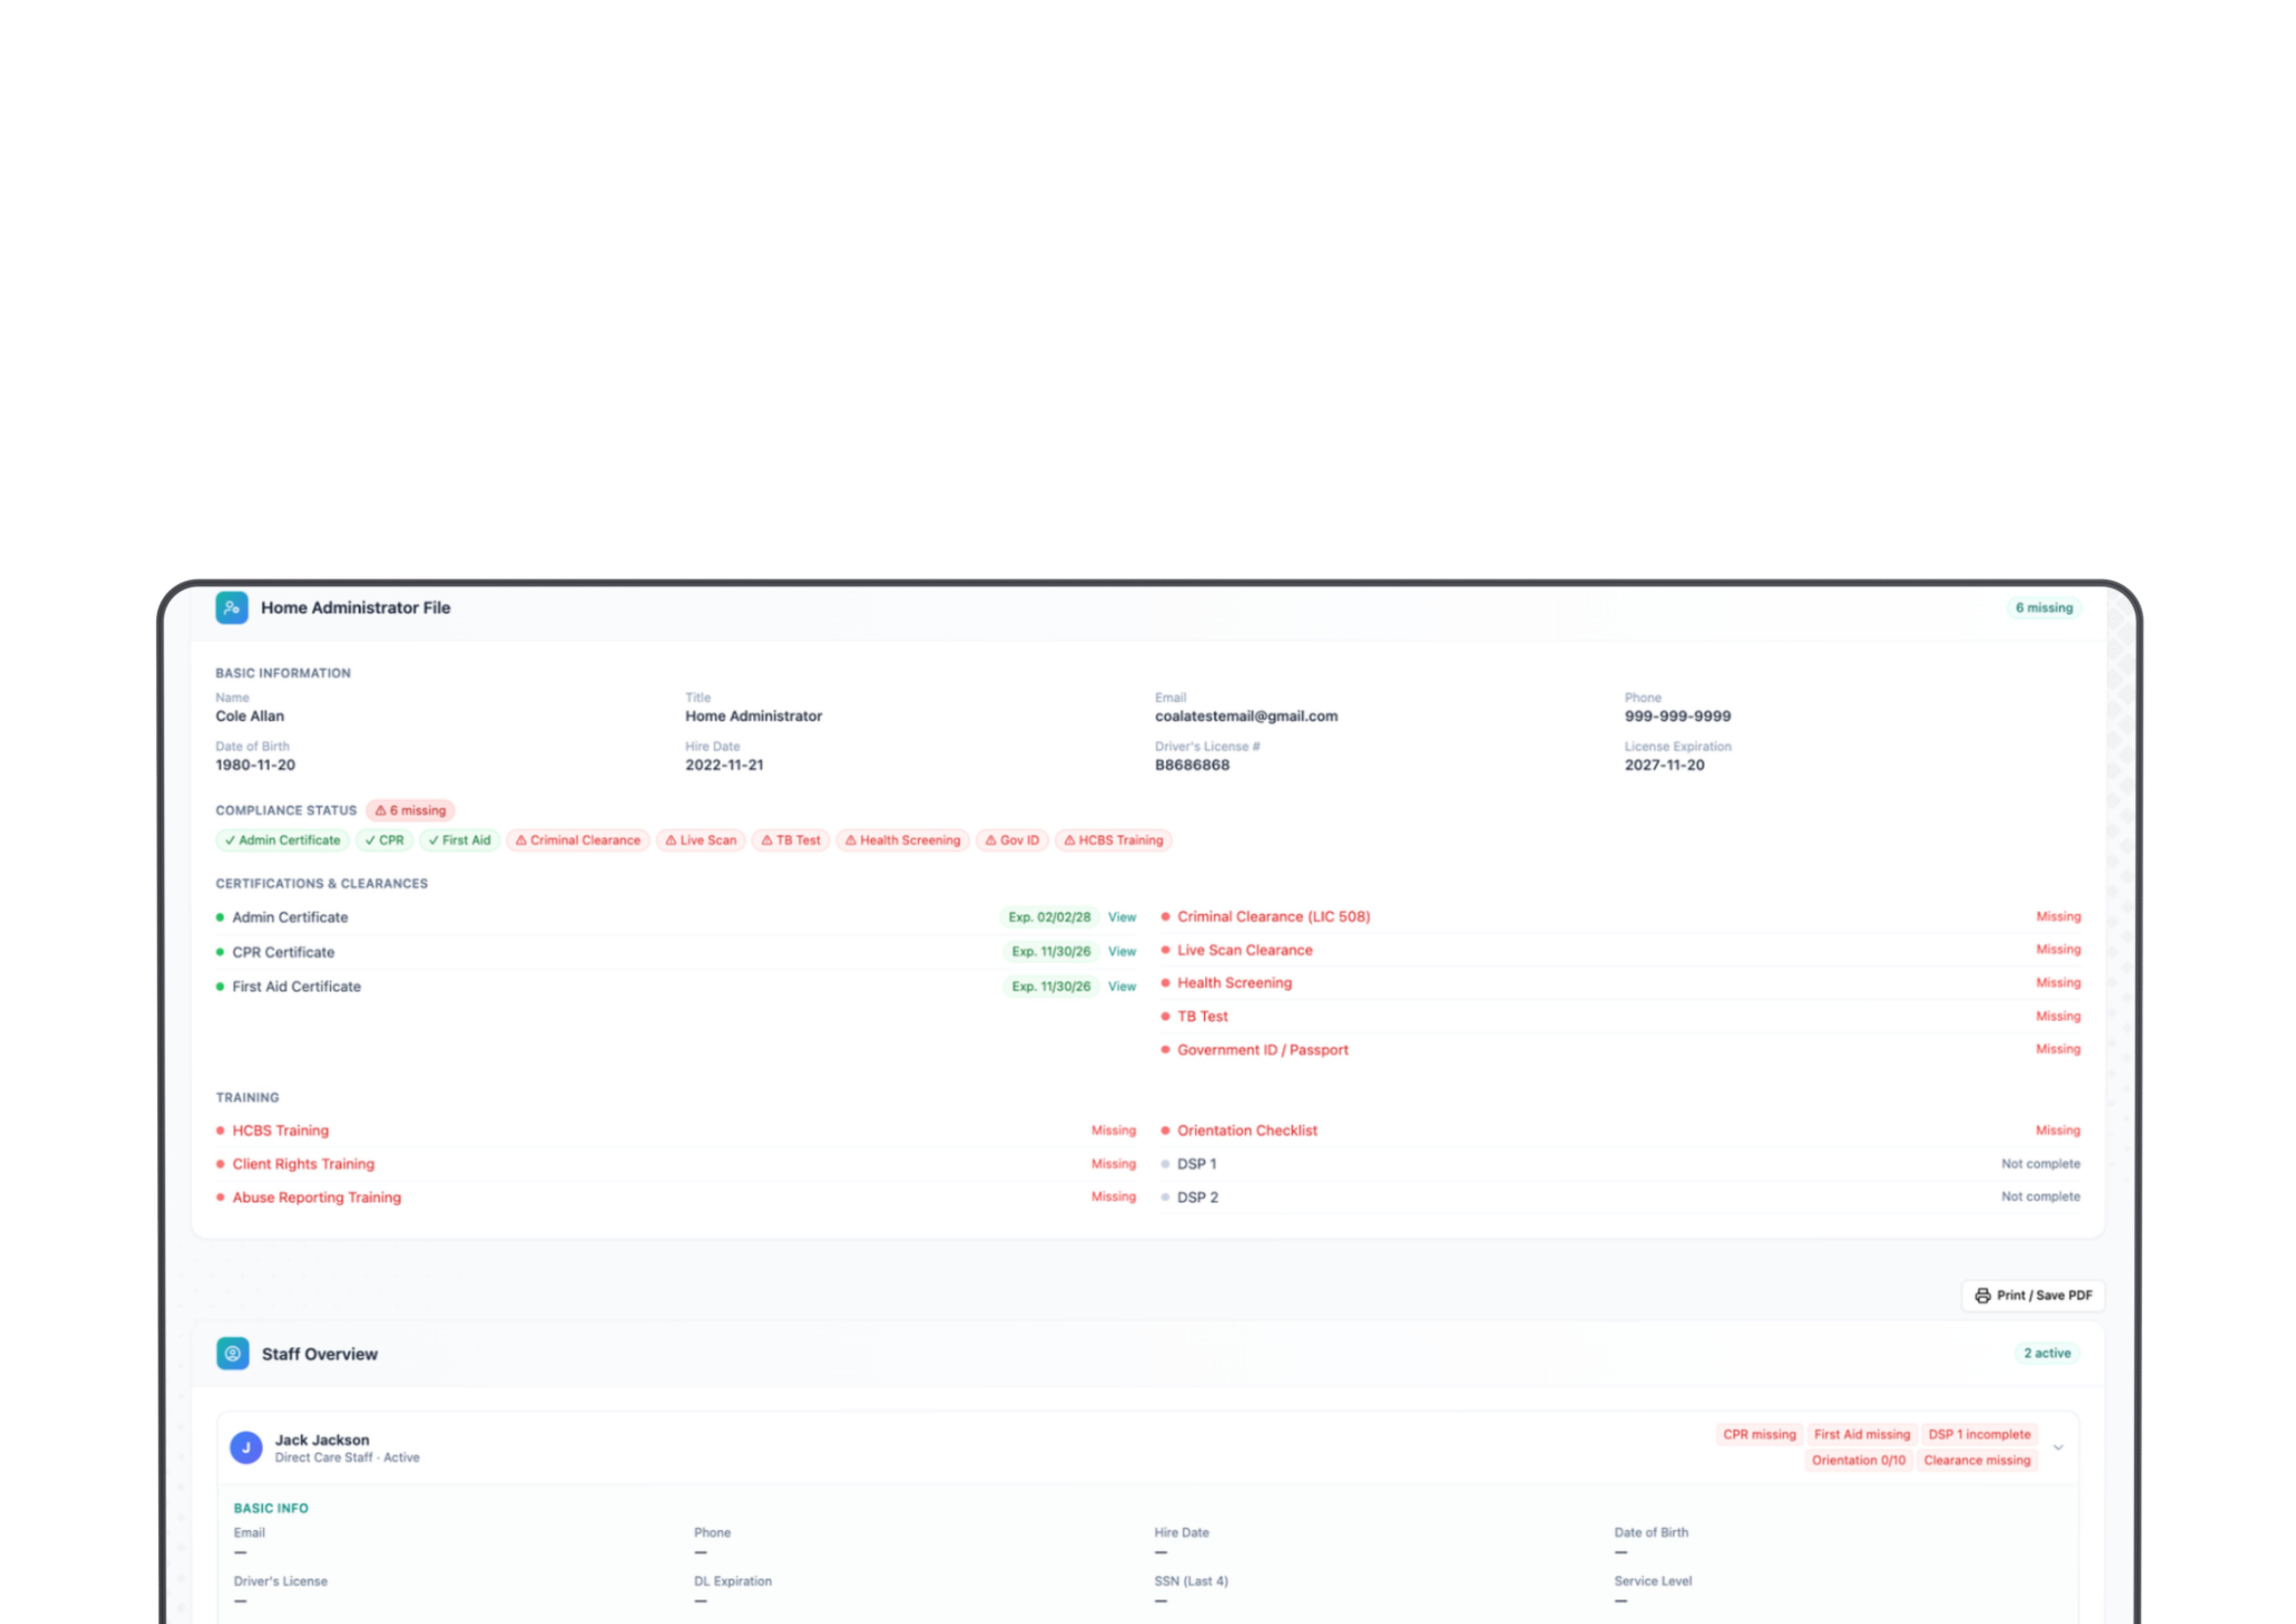Click the phone number 999-999-9999
The image size is (2296, 1624).
click(x=1677, y=716)
